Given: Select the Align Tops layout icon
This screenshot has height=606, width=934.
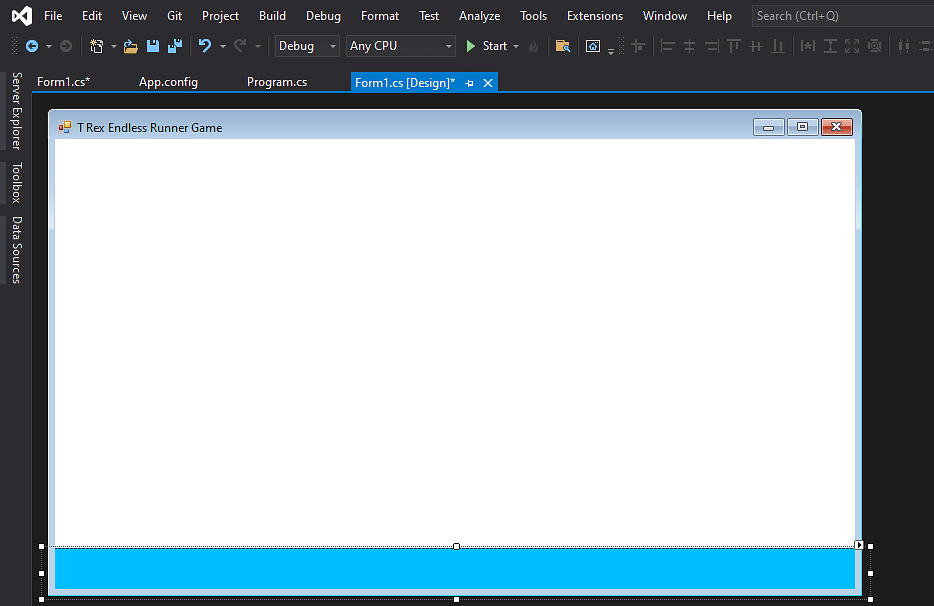Looking at the screenshot, I should tap(733, 46).
